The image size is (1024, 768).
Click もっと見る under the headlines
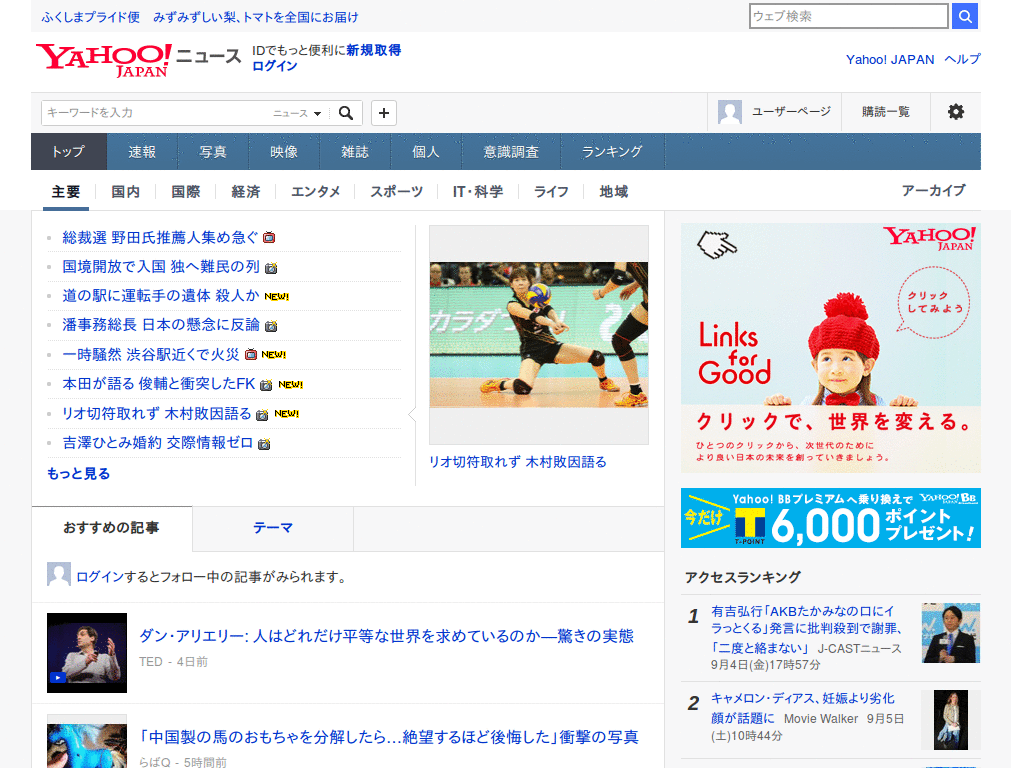point(78,473)
